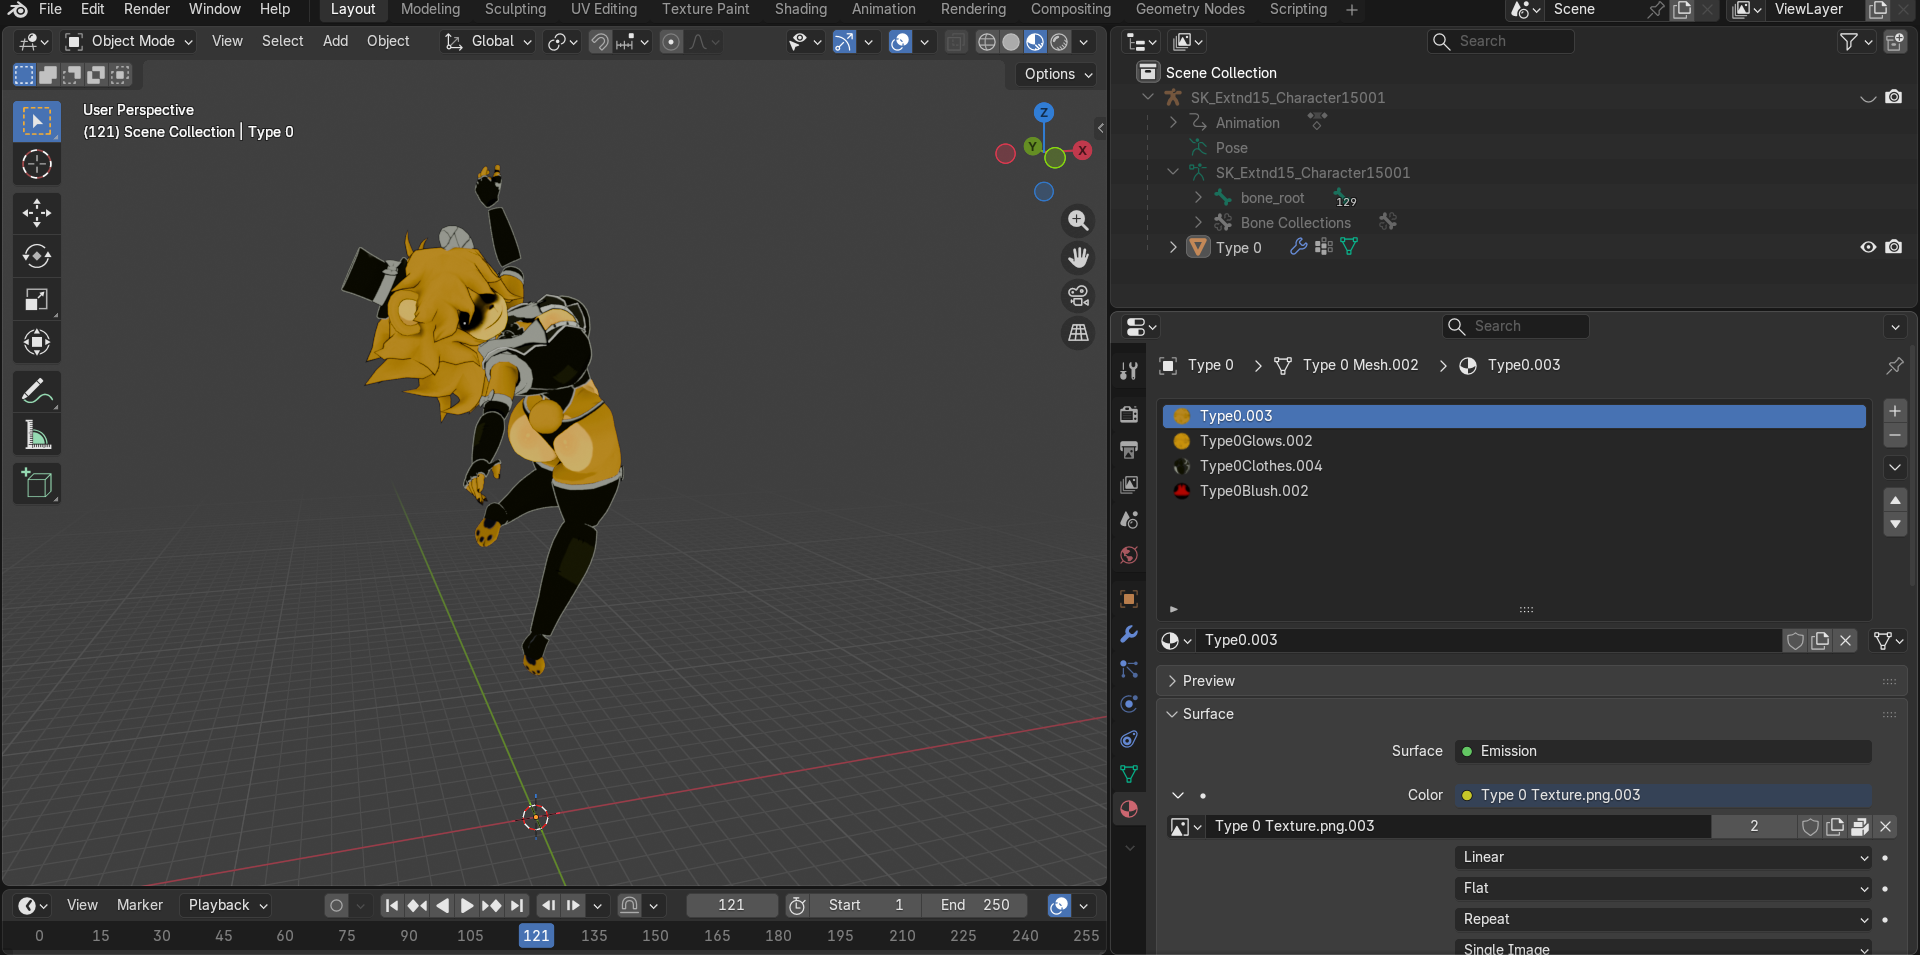The image size is (1920, 955).
Task: Activate the Move tool
Action: tap(37, 213)
